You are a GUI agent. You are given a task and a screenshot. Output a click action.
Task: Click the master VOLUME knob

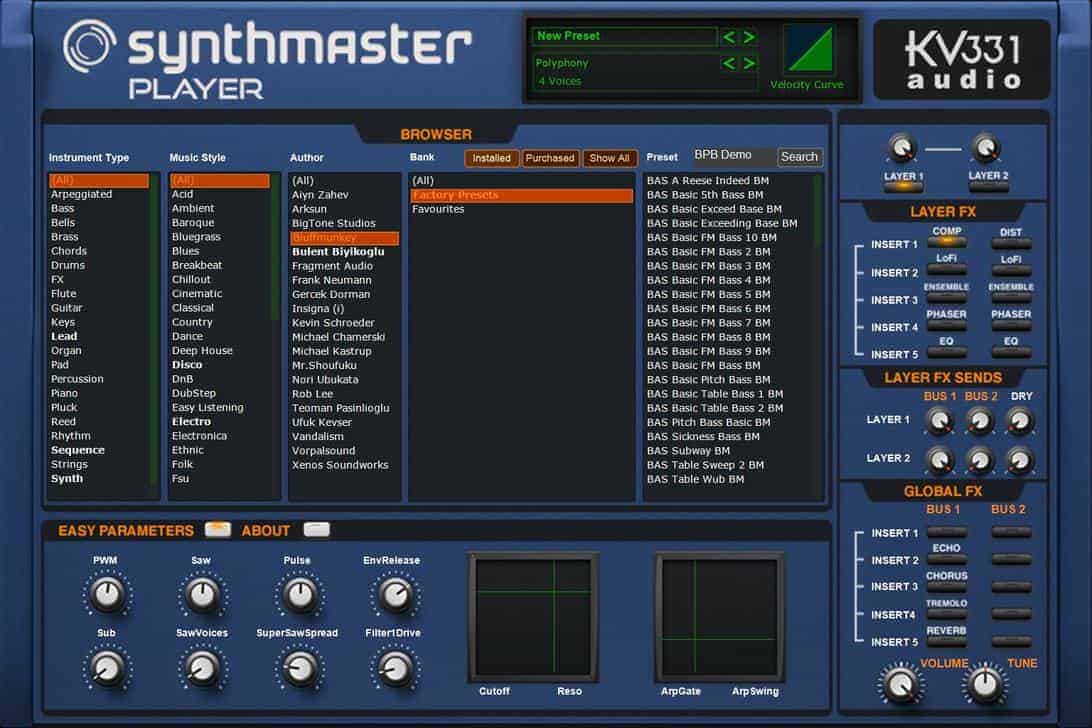click(x=901, y=685)
